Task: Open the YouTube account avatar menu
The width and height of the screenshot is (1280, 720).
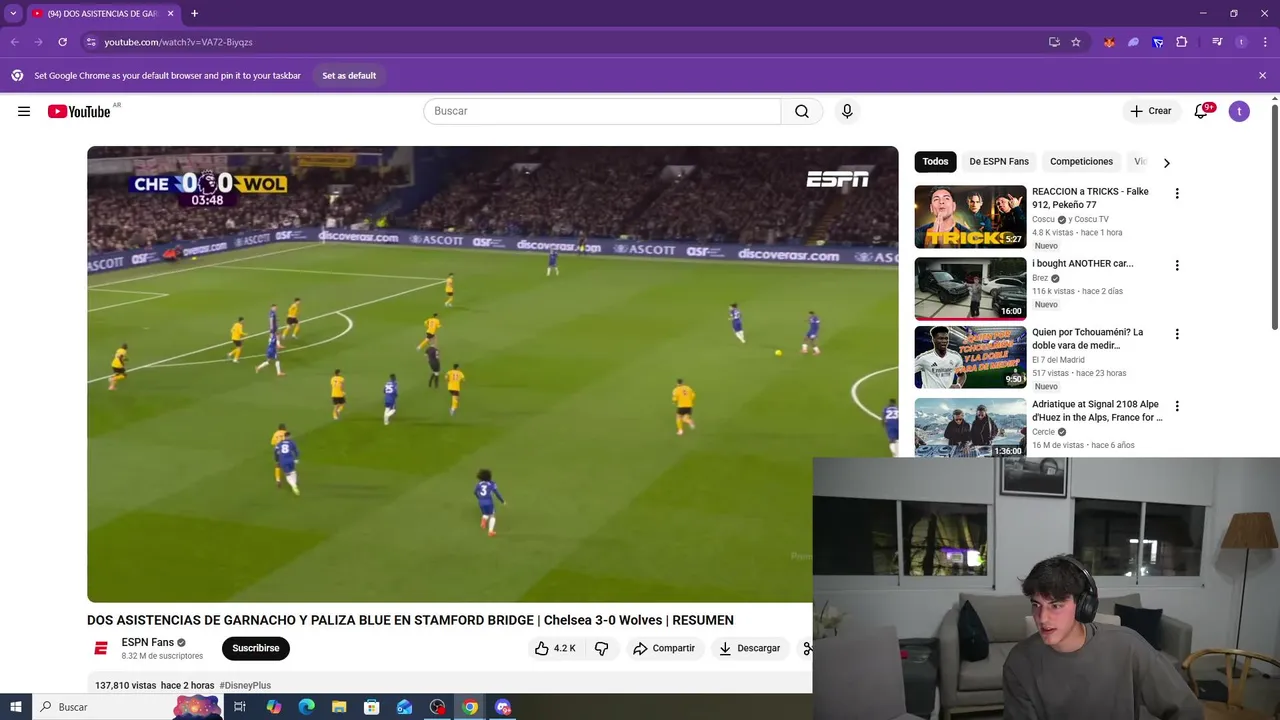Action: 1239,111
